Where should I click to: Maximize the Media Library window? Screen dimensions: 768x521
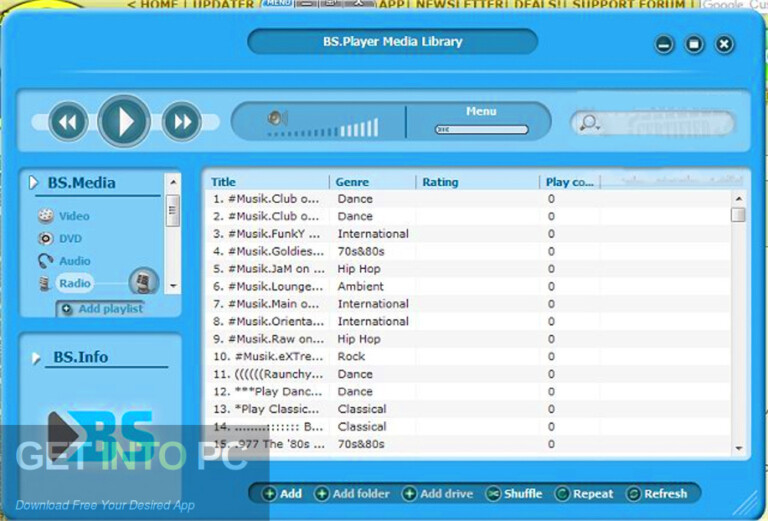[x=694, y=45]
